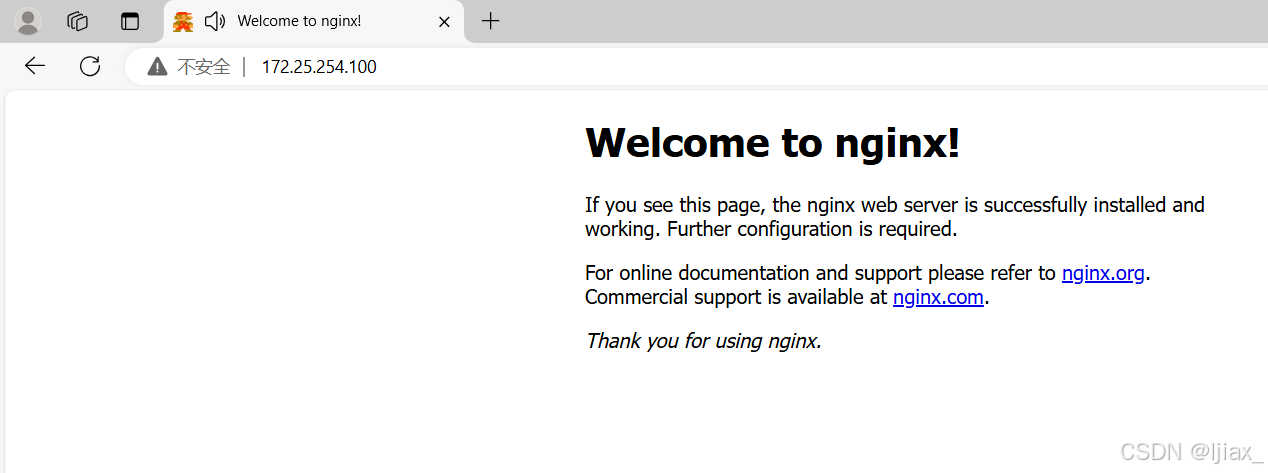Select the "Welcome to nginx!" tab
Viewport: 1268px width, 473px height.
tap(313, 21)
